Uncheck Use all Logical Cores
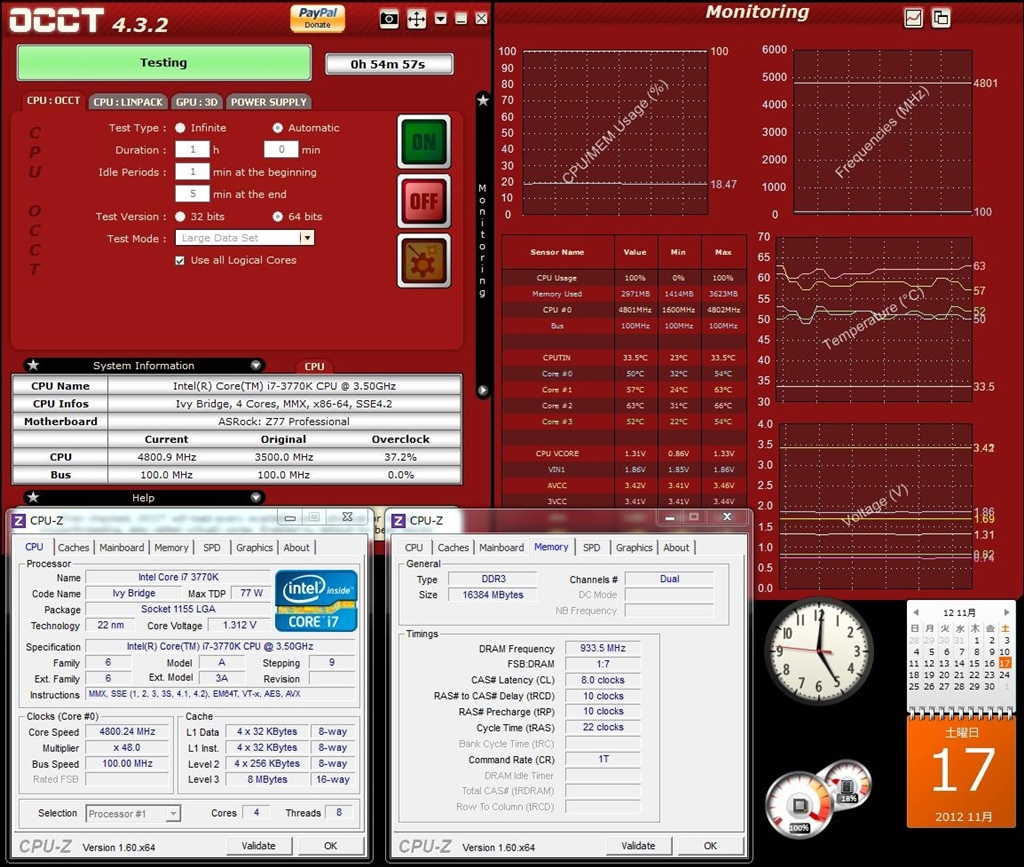The height and width of the screenshot is (867, 1024). pyautogui.click(x=180, y=261)
